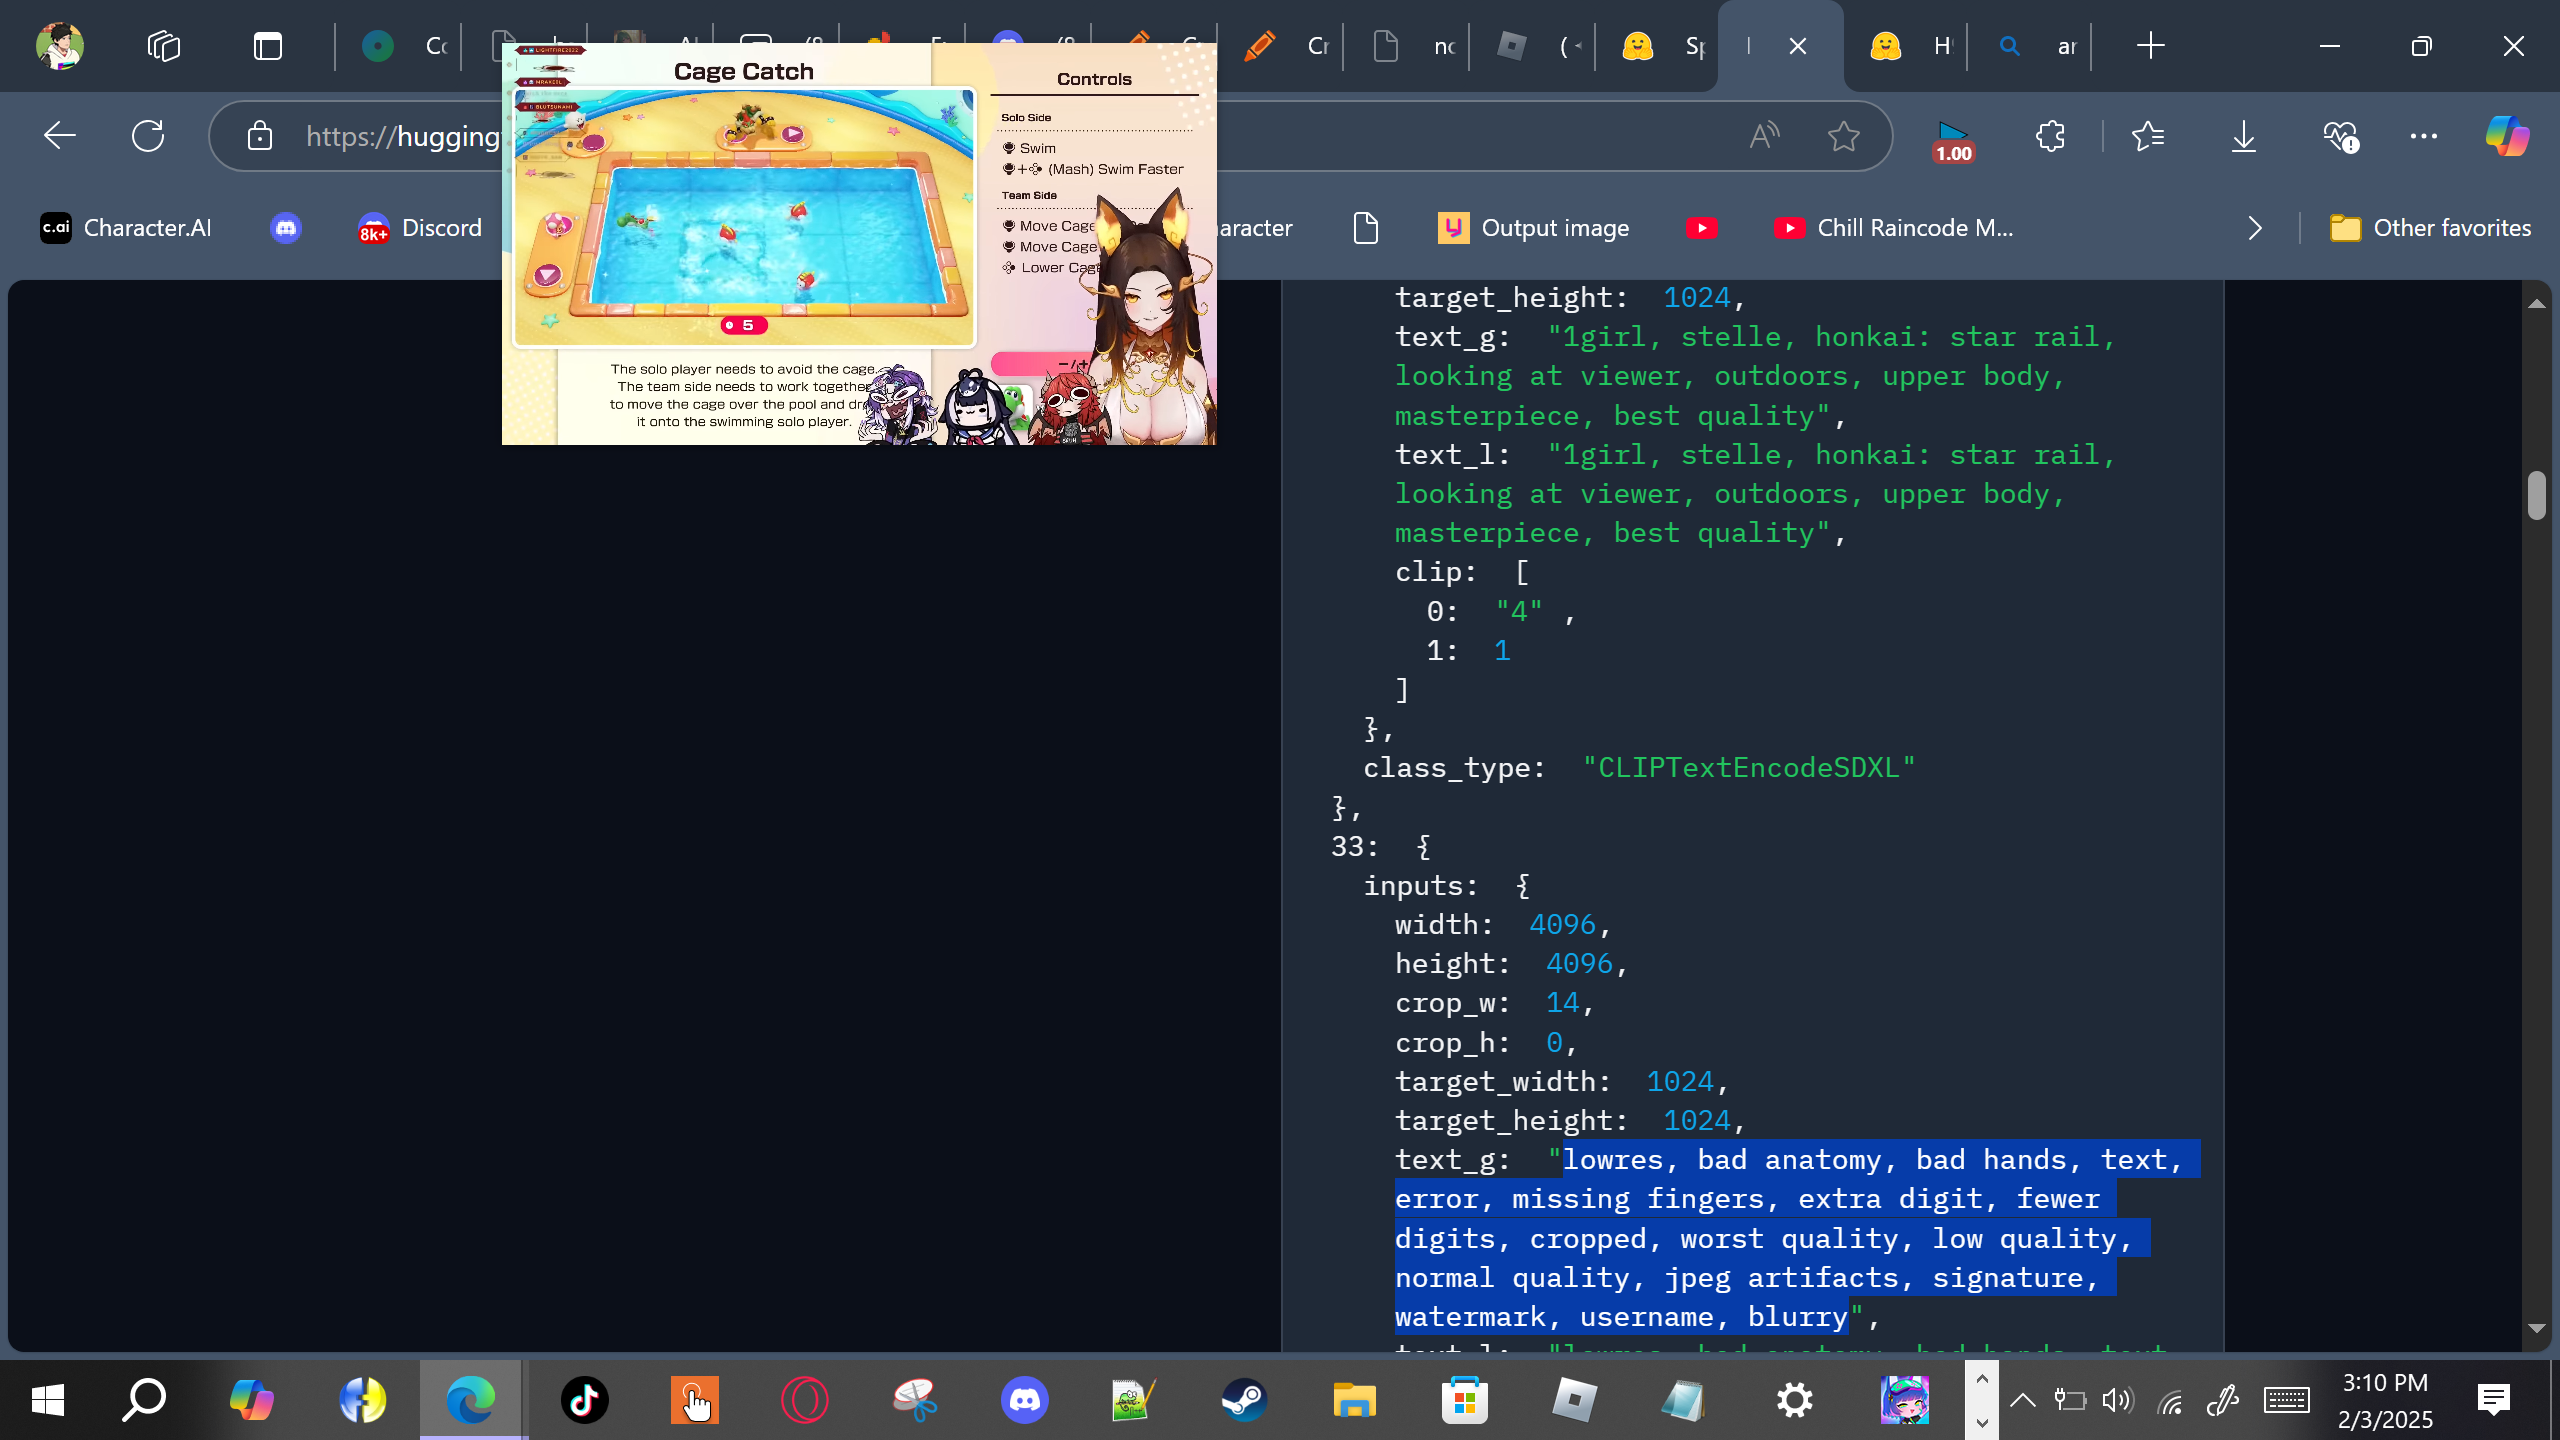The width and height of the screenshot is (2560, 1440).
Task: Open File Explorer from the taskbar
Action: tap(1355, 1400)
